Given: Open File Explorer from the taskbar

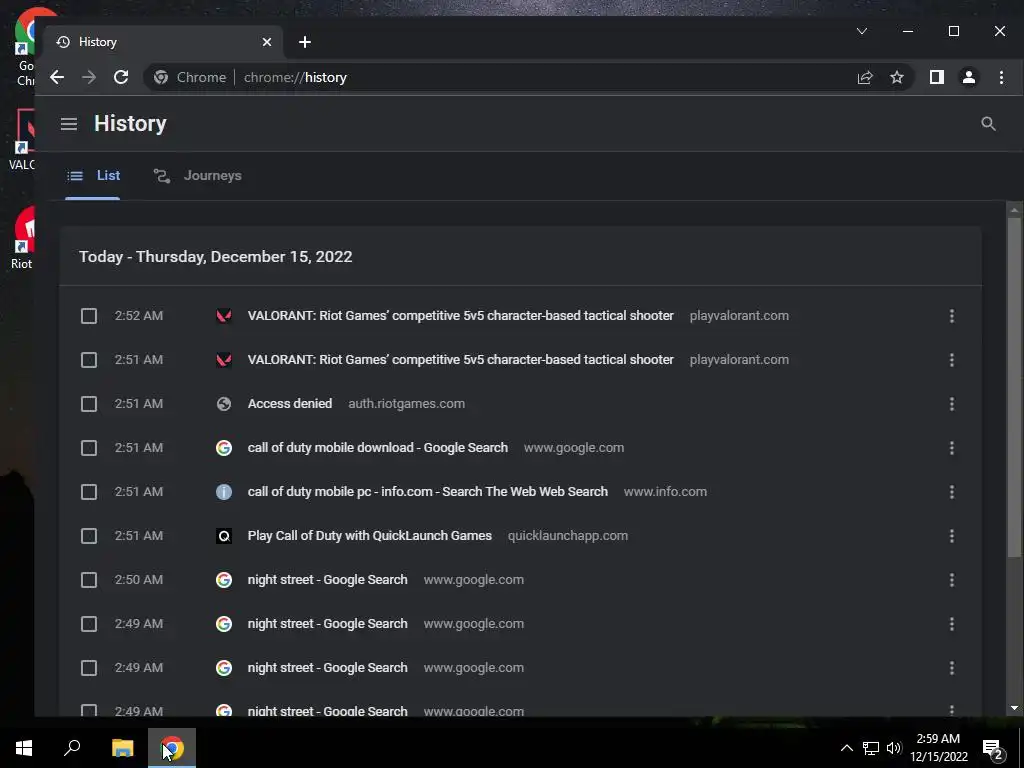Looking at the screenshot, I should click(122, 748).
